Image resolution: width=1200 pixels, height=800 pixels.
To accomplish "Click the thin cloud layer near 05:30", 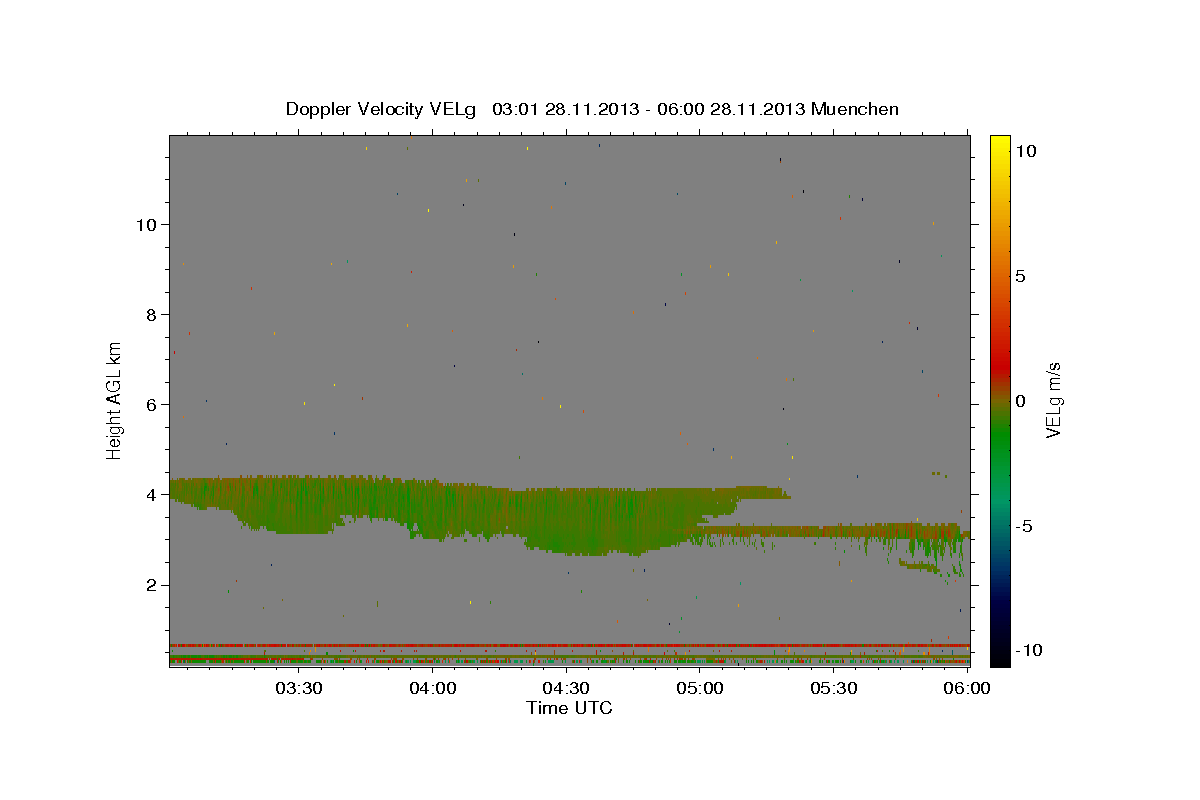I will click(834, 530).
